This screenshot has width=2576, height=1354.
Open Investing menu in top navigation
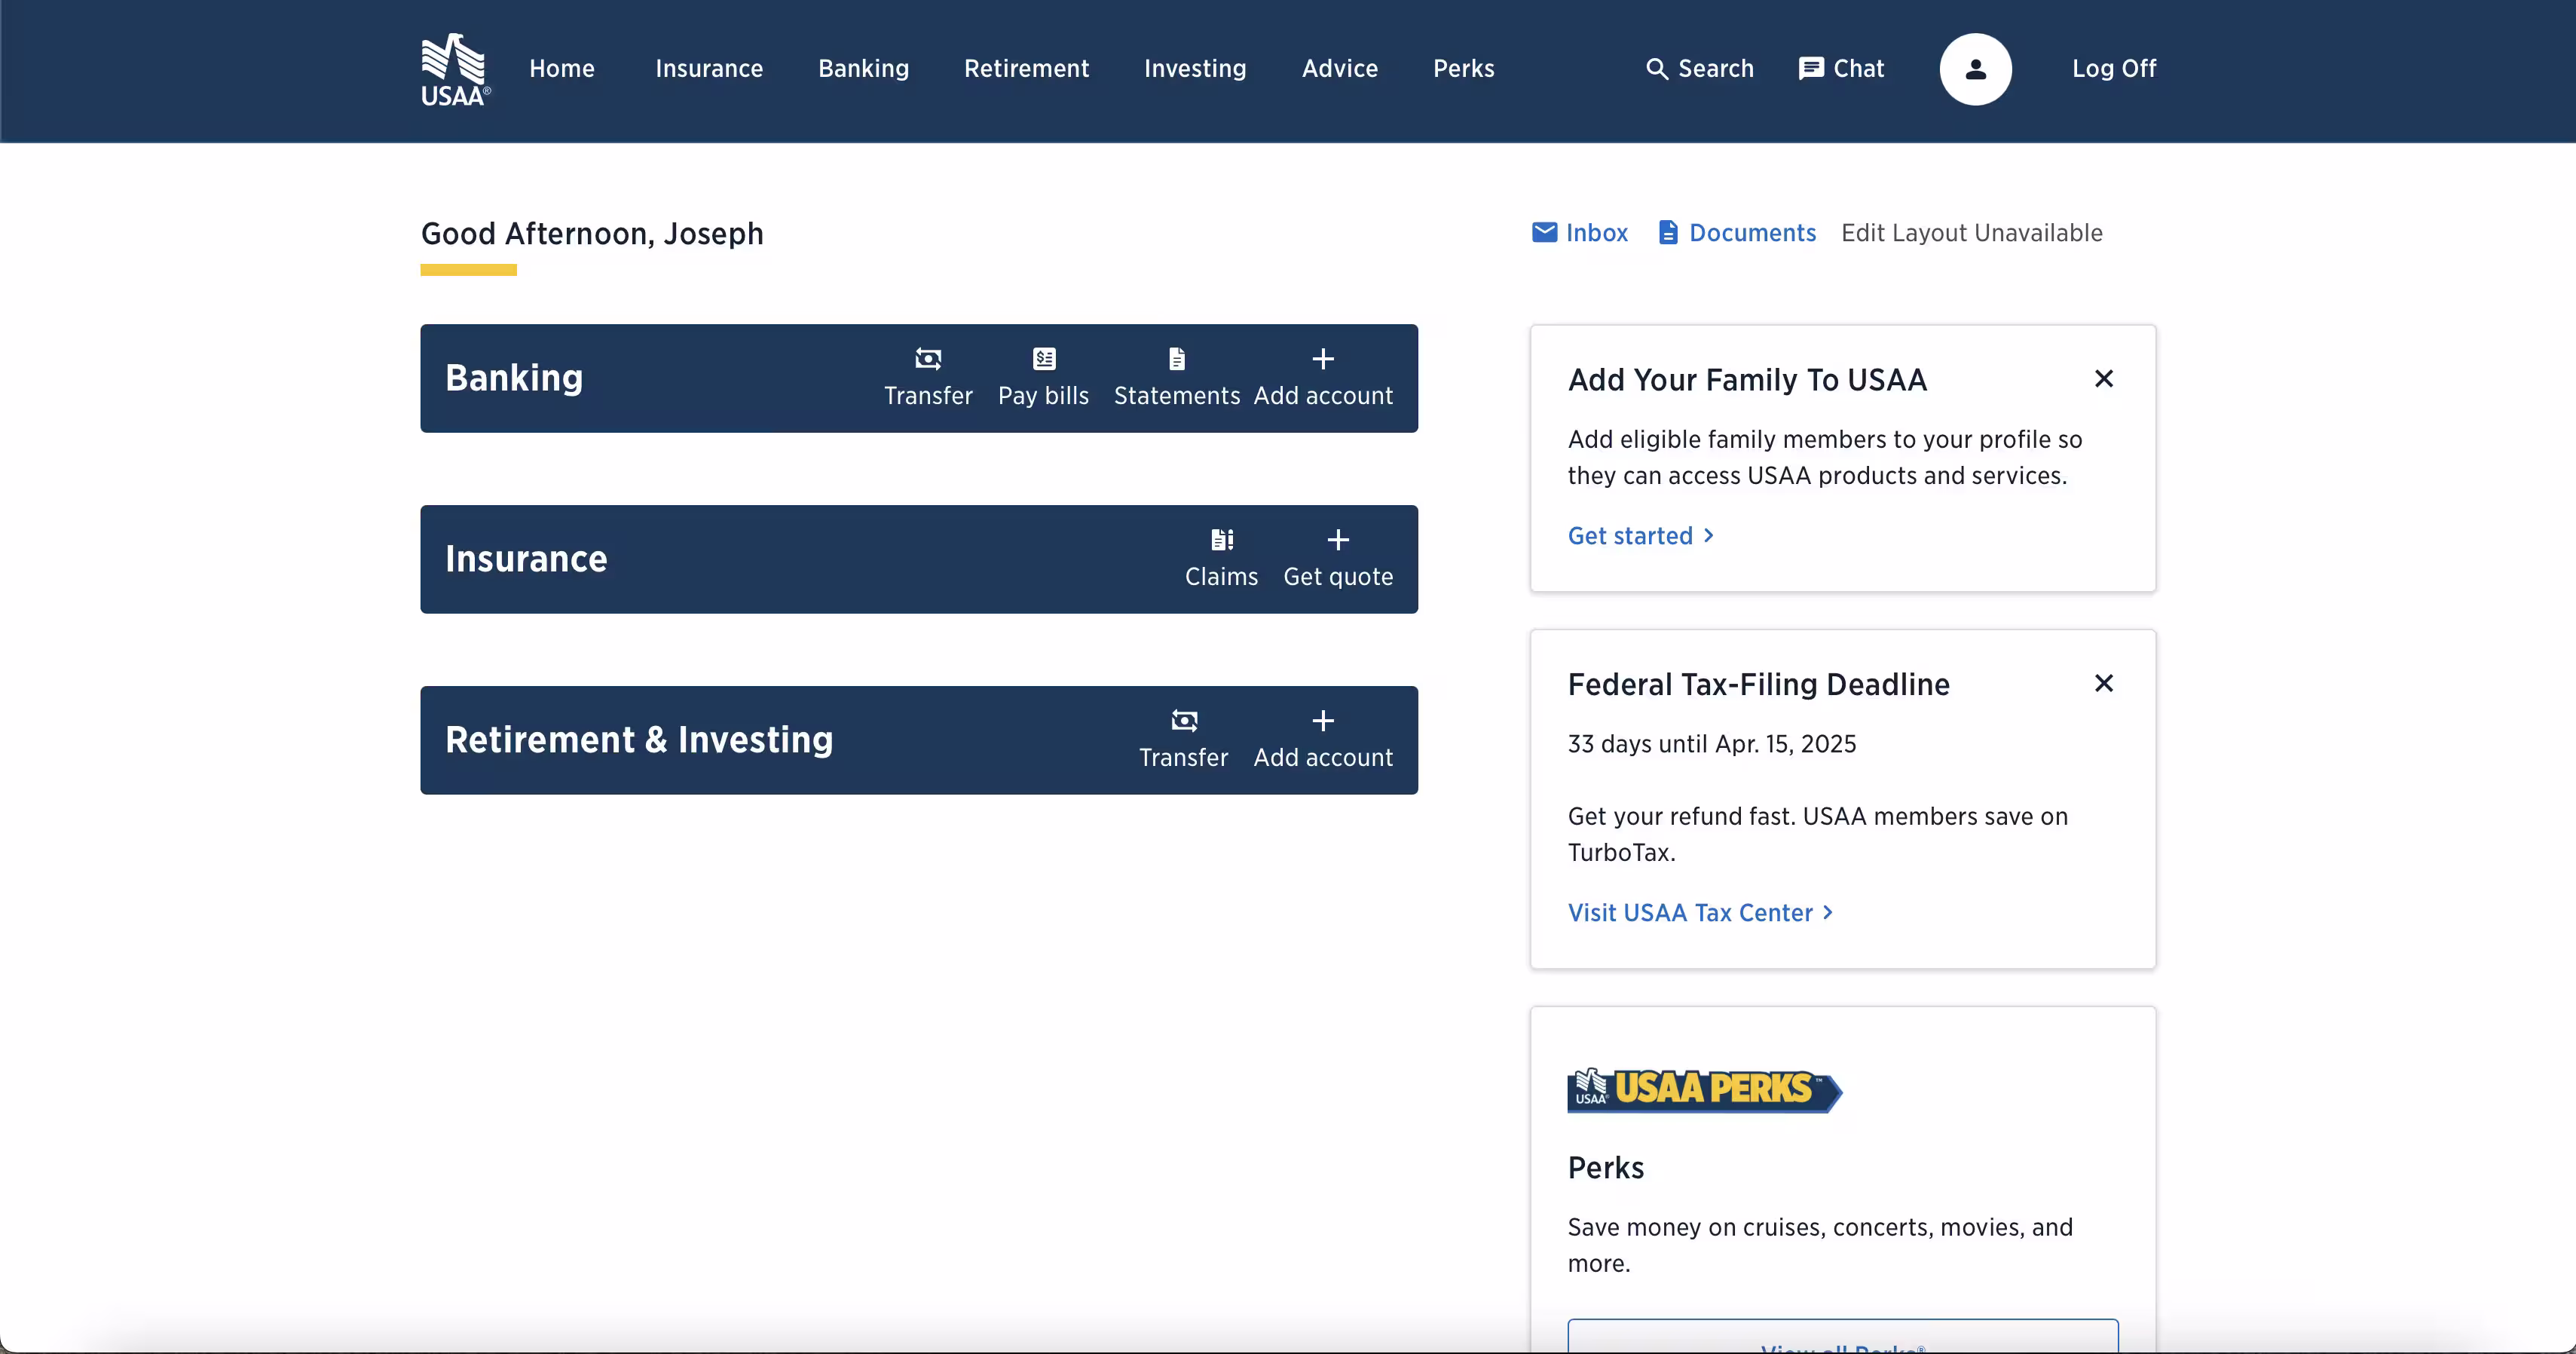[1195, 68]
